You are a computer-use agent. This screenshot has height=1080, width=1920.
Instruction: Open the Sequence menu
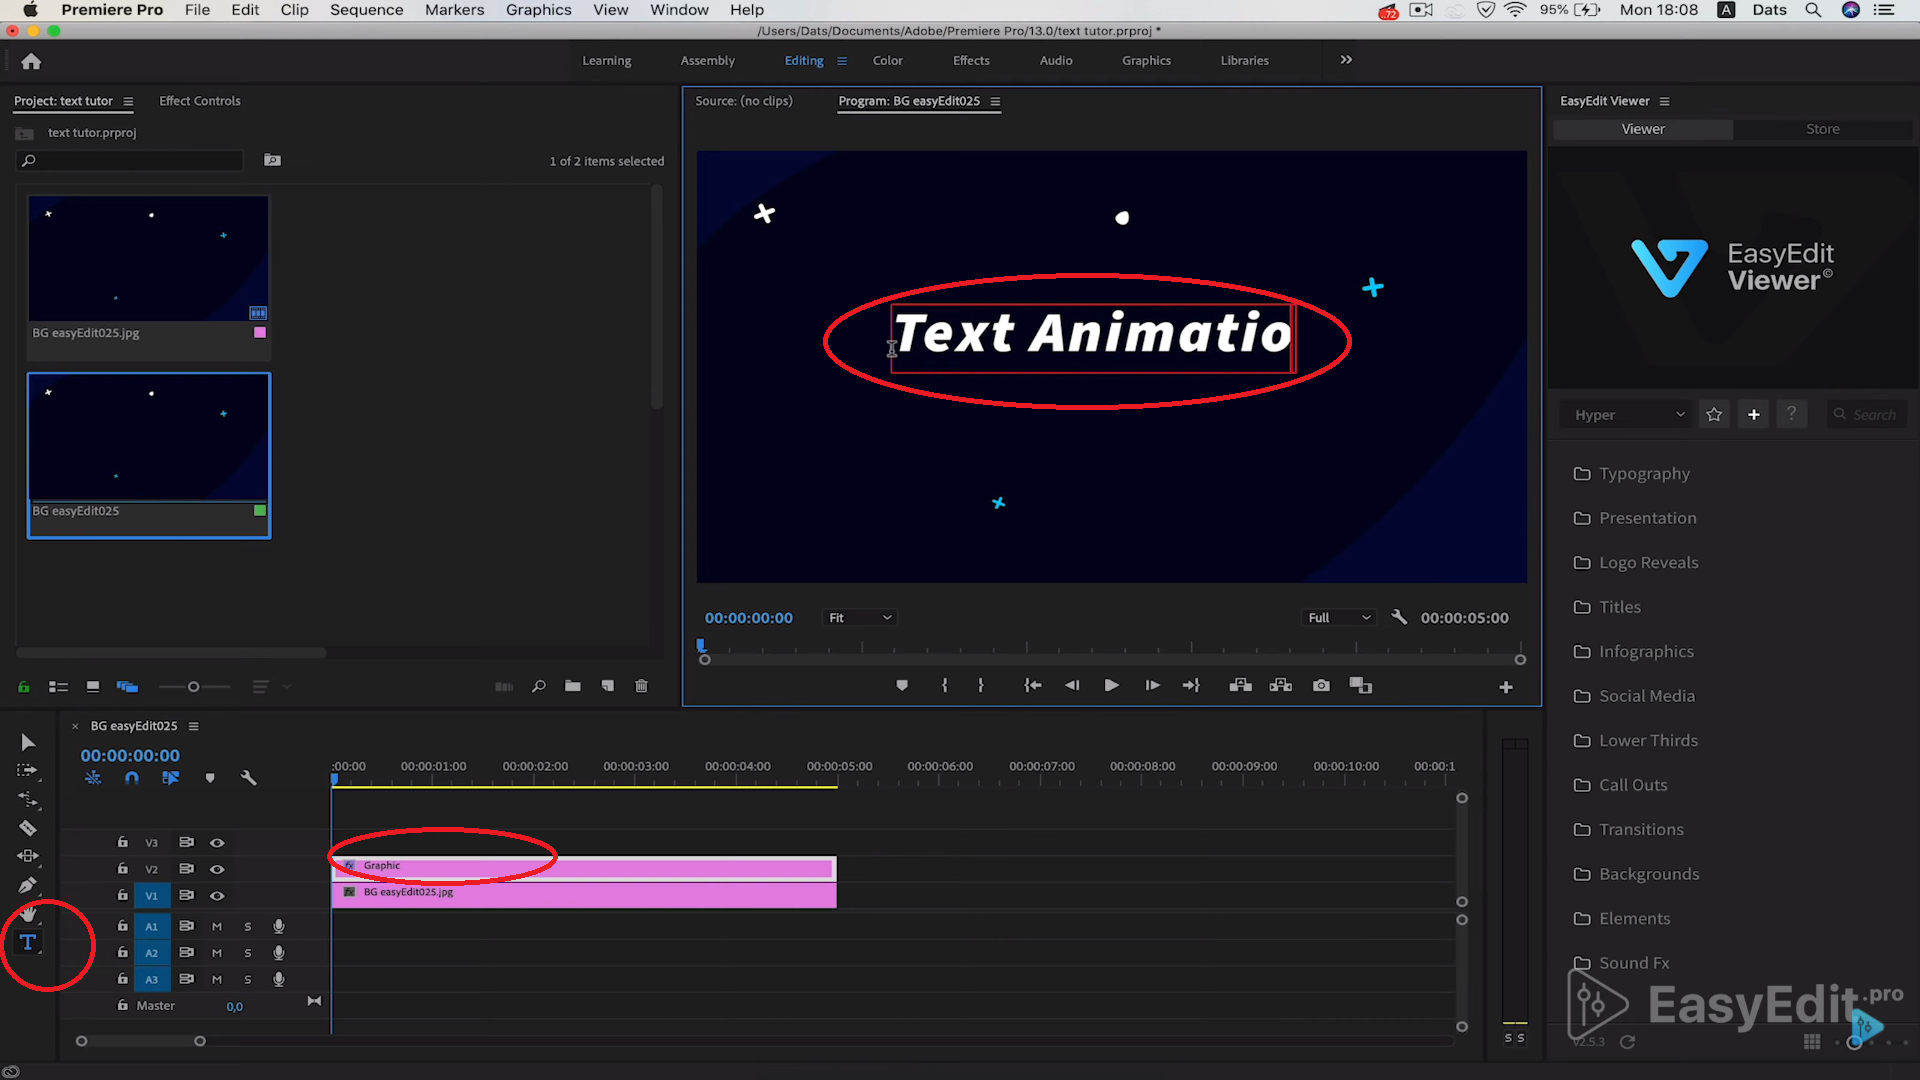coord(367,9)
